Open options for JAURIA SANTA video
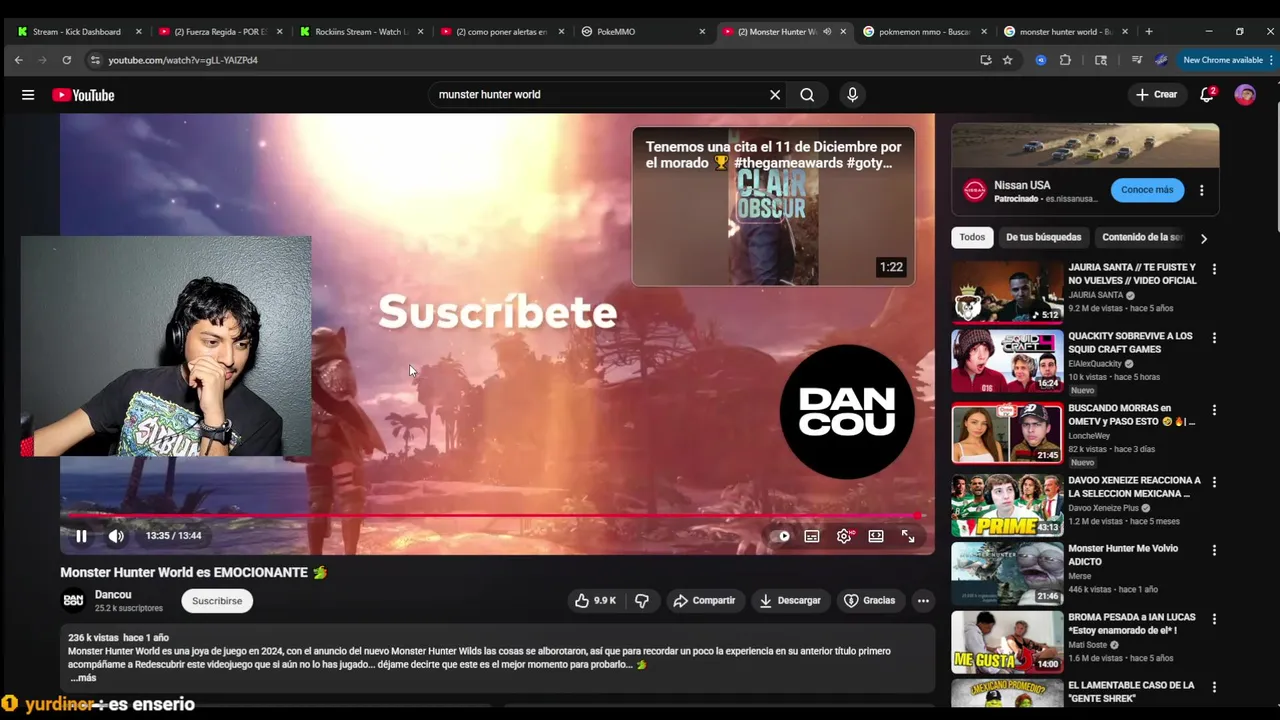This screenshot has height=720, width=1280. [1215, 269]
